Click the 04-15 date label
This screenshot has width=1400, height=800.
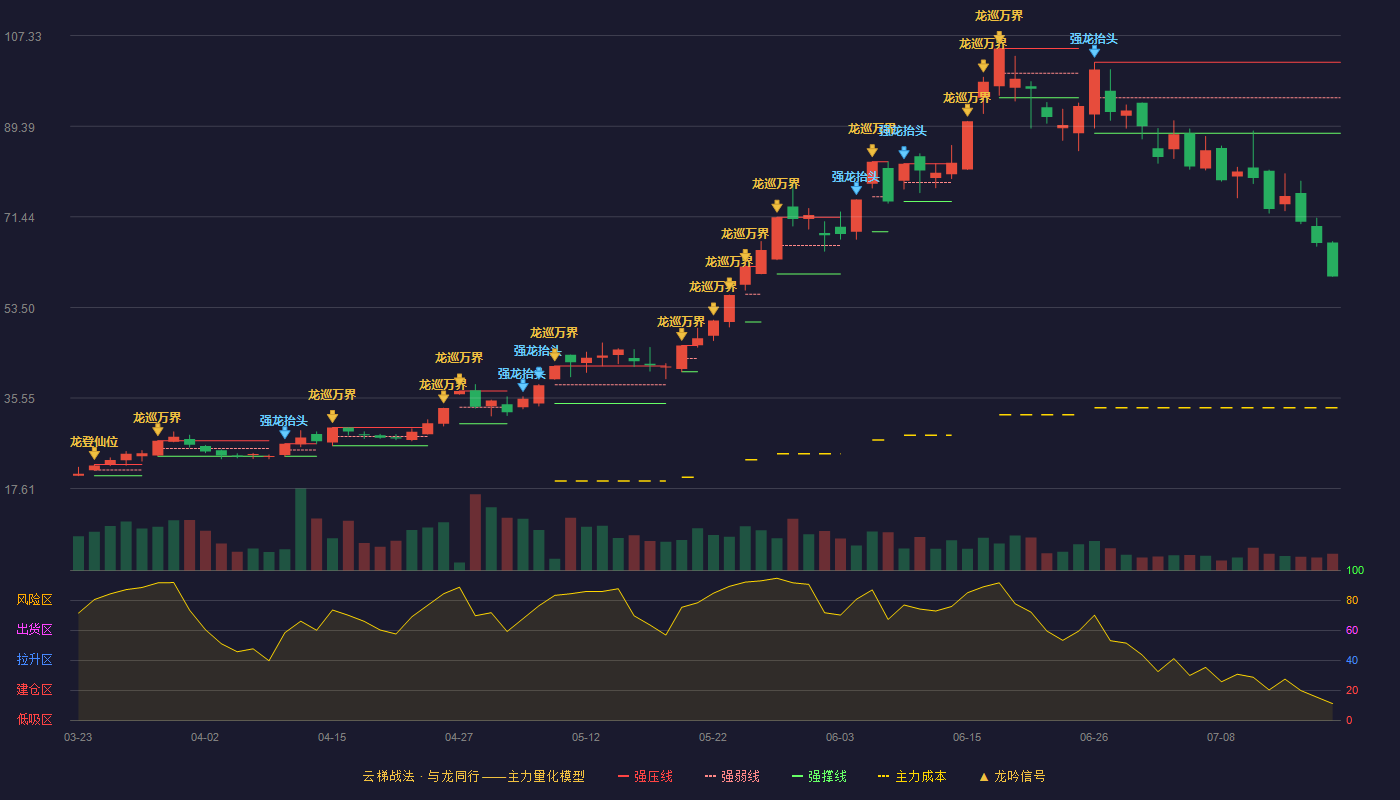tap(332, 737)
